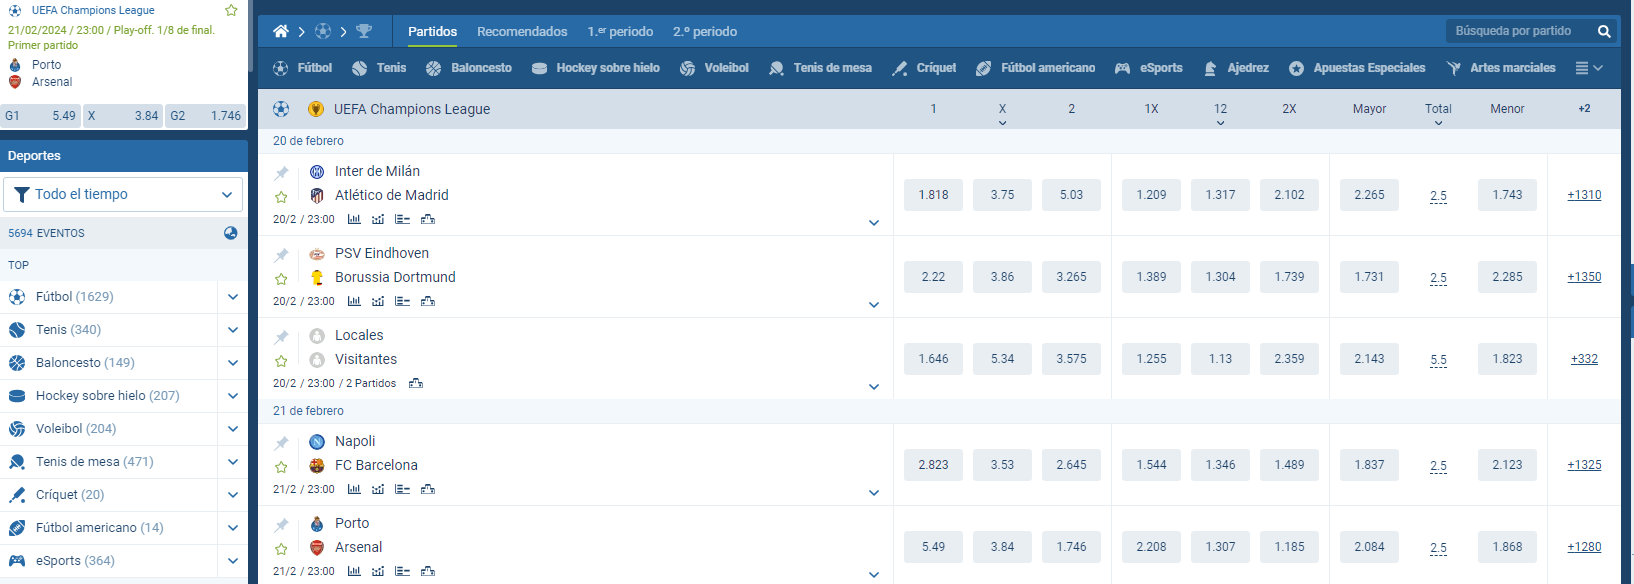Switch to the Partidos tab
This screenshot has width=1634, height=584.
point(433,32)
